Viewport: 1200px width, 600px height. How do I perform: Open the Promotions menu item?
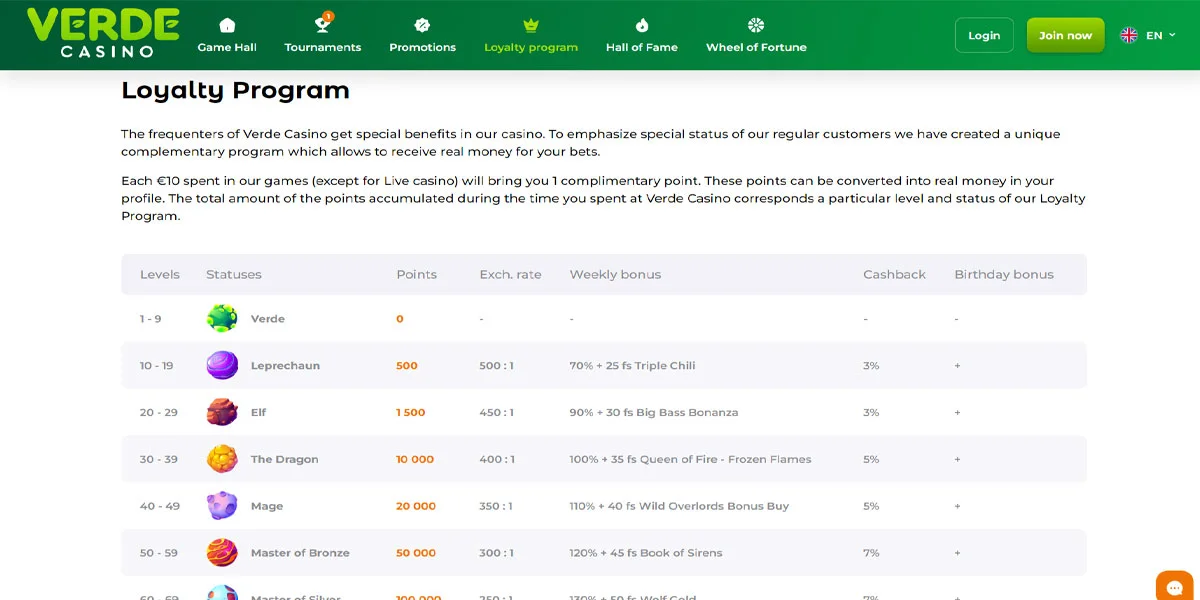tap(422, 35)
